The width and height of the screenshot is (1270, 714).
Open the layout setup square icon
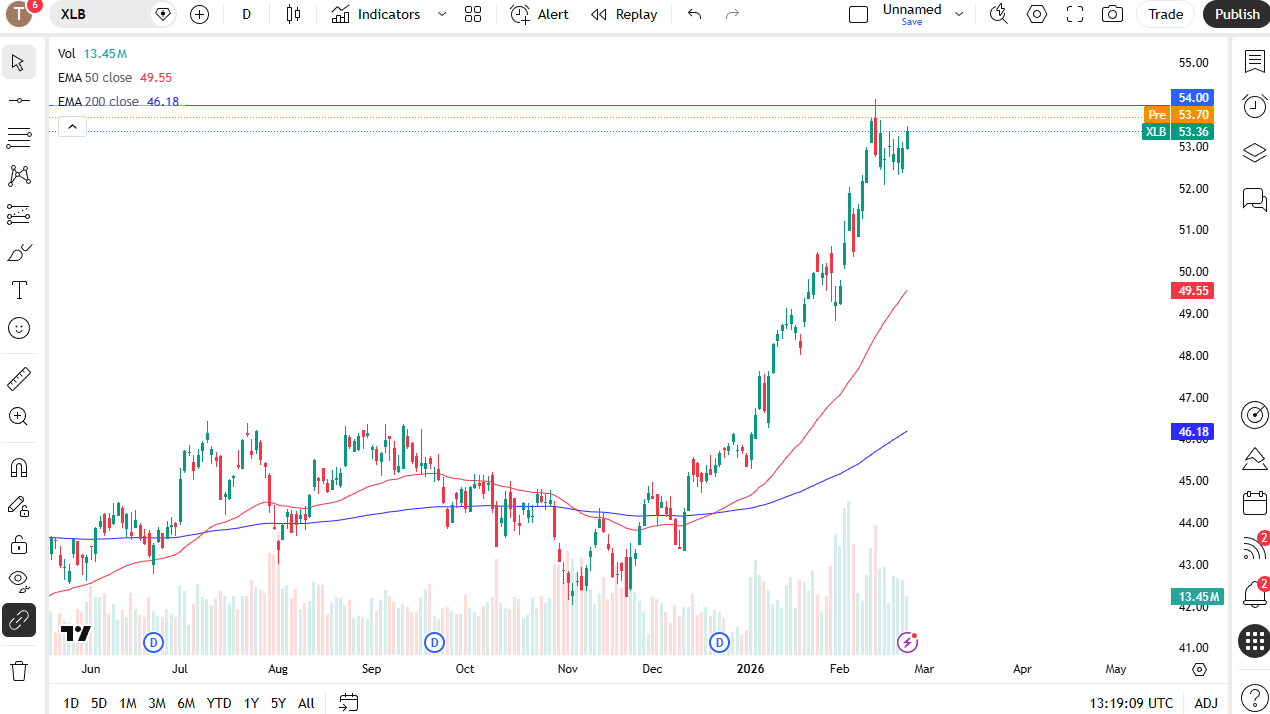tap(858, 14)
